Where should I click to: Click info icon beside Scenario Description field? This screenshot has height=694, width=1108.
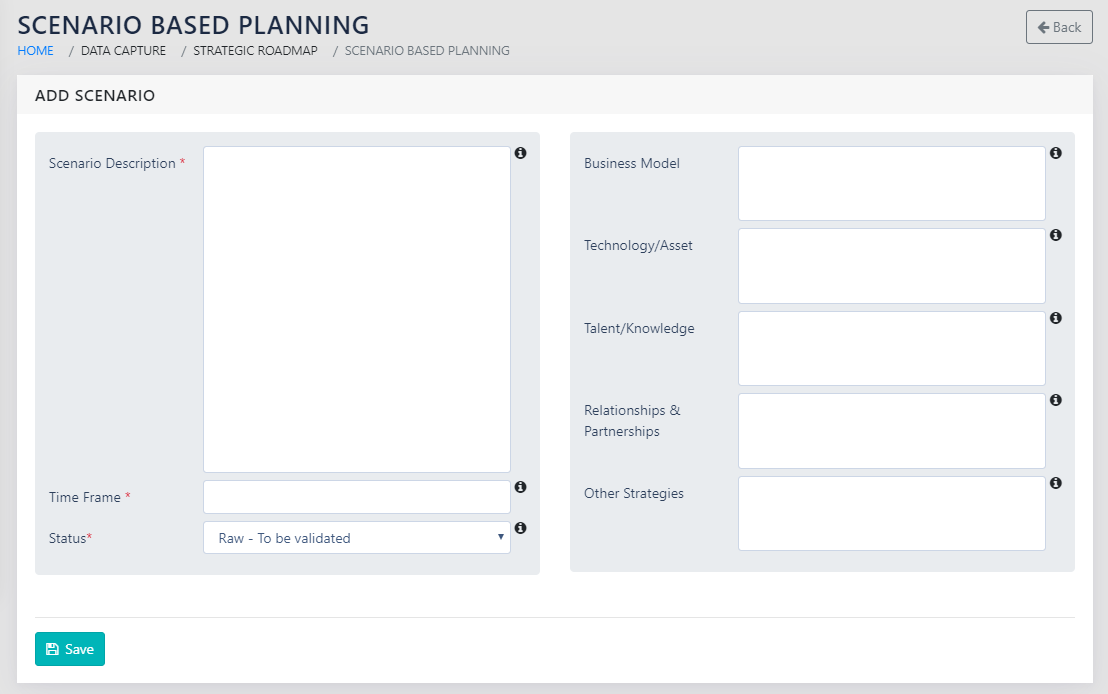(x=520, y=153)
